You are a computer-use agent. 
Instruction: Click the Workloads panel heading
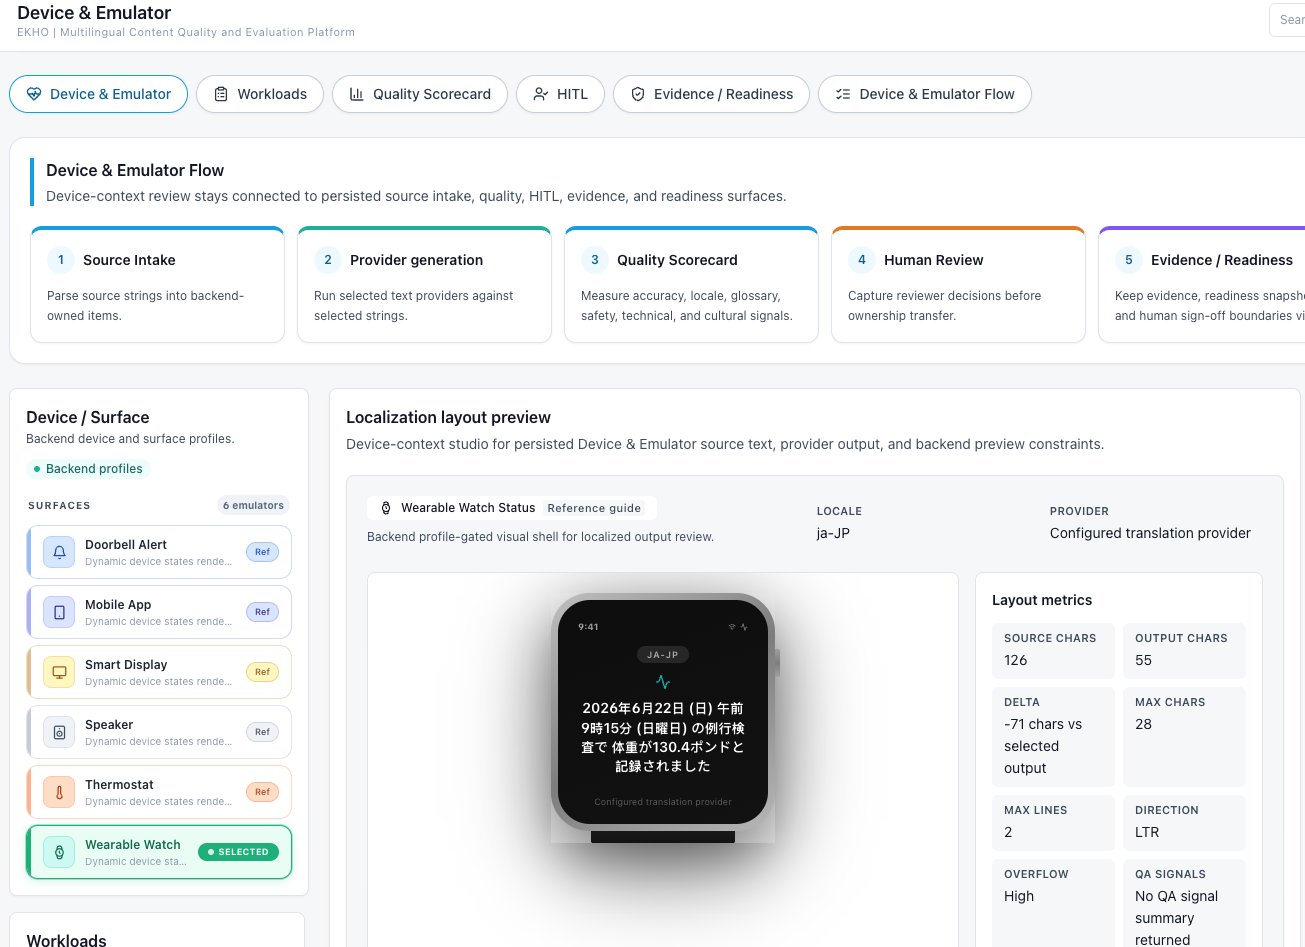(x=66, y=940)
